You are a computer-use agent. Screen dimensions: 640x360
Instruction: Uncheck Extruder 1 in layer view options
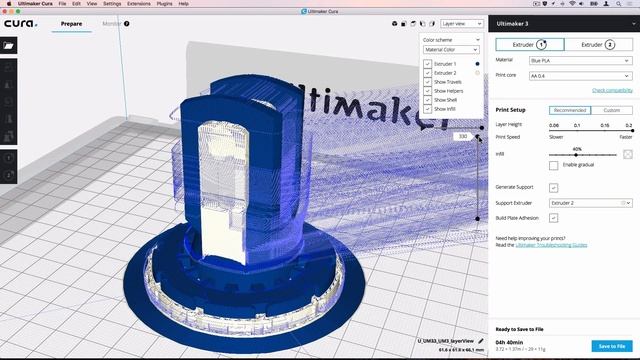[427, 64]
